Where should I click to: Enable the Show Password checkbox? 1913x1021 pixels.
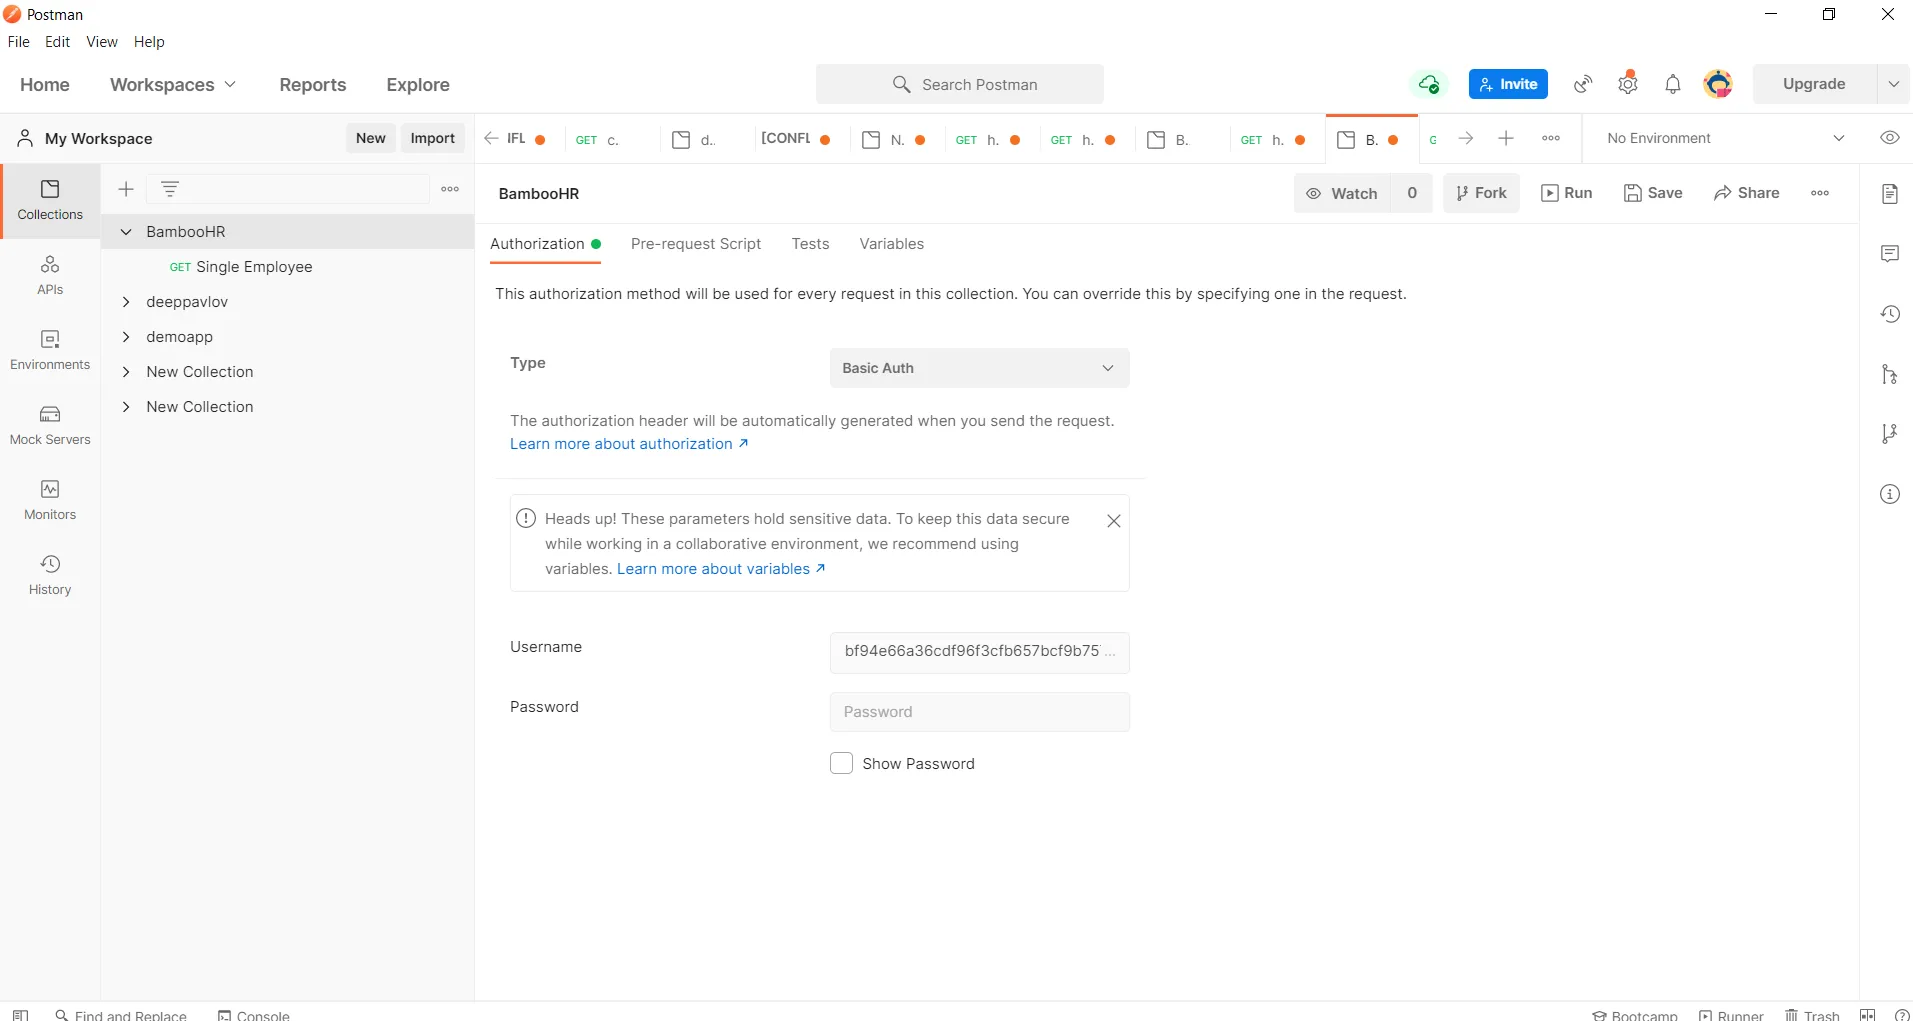tap(842, 763)
